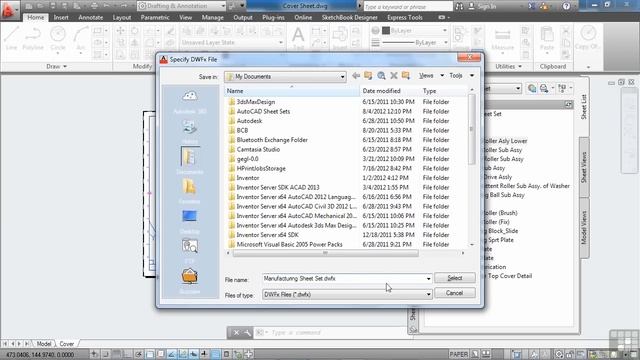Switch to the Insert ribbon tab

coord(61,18)
